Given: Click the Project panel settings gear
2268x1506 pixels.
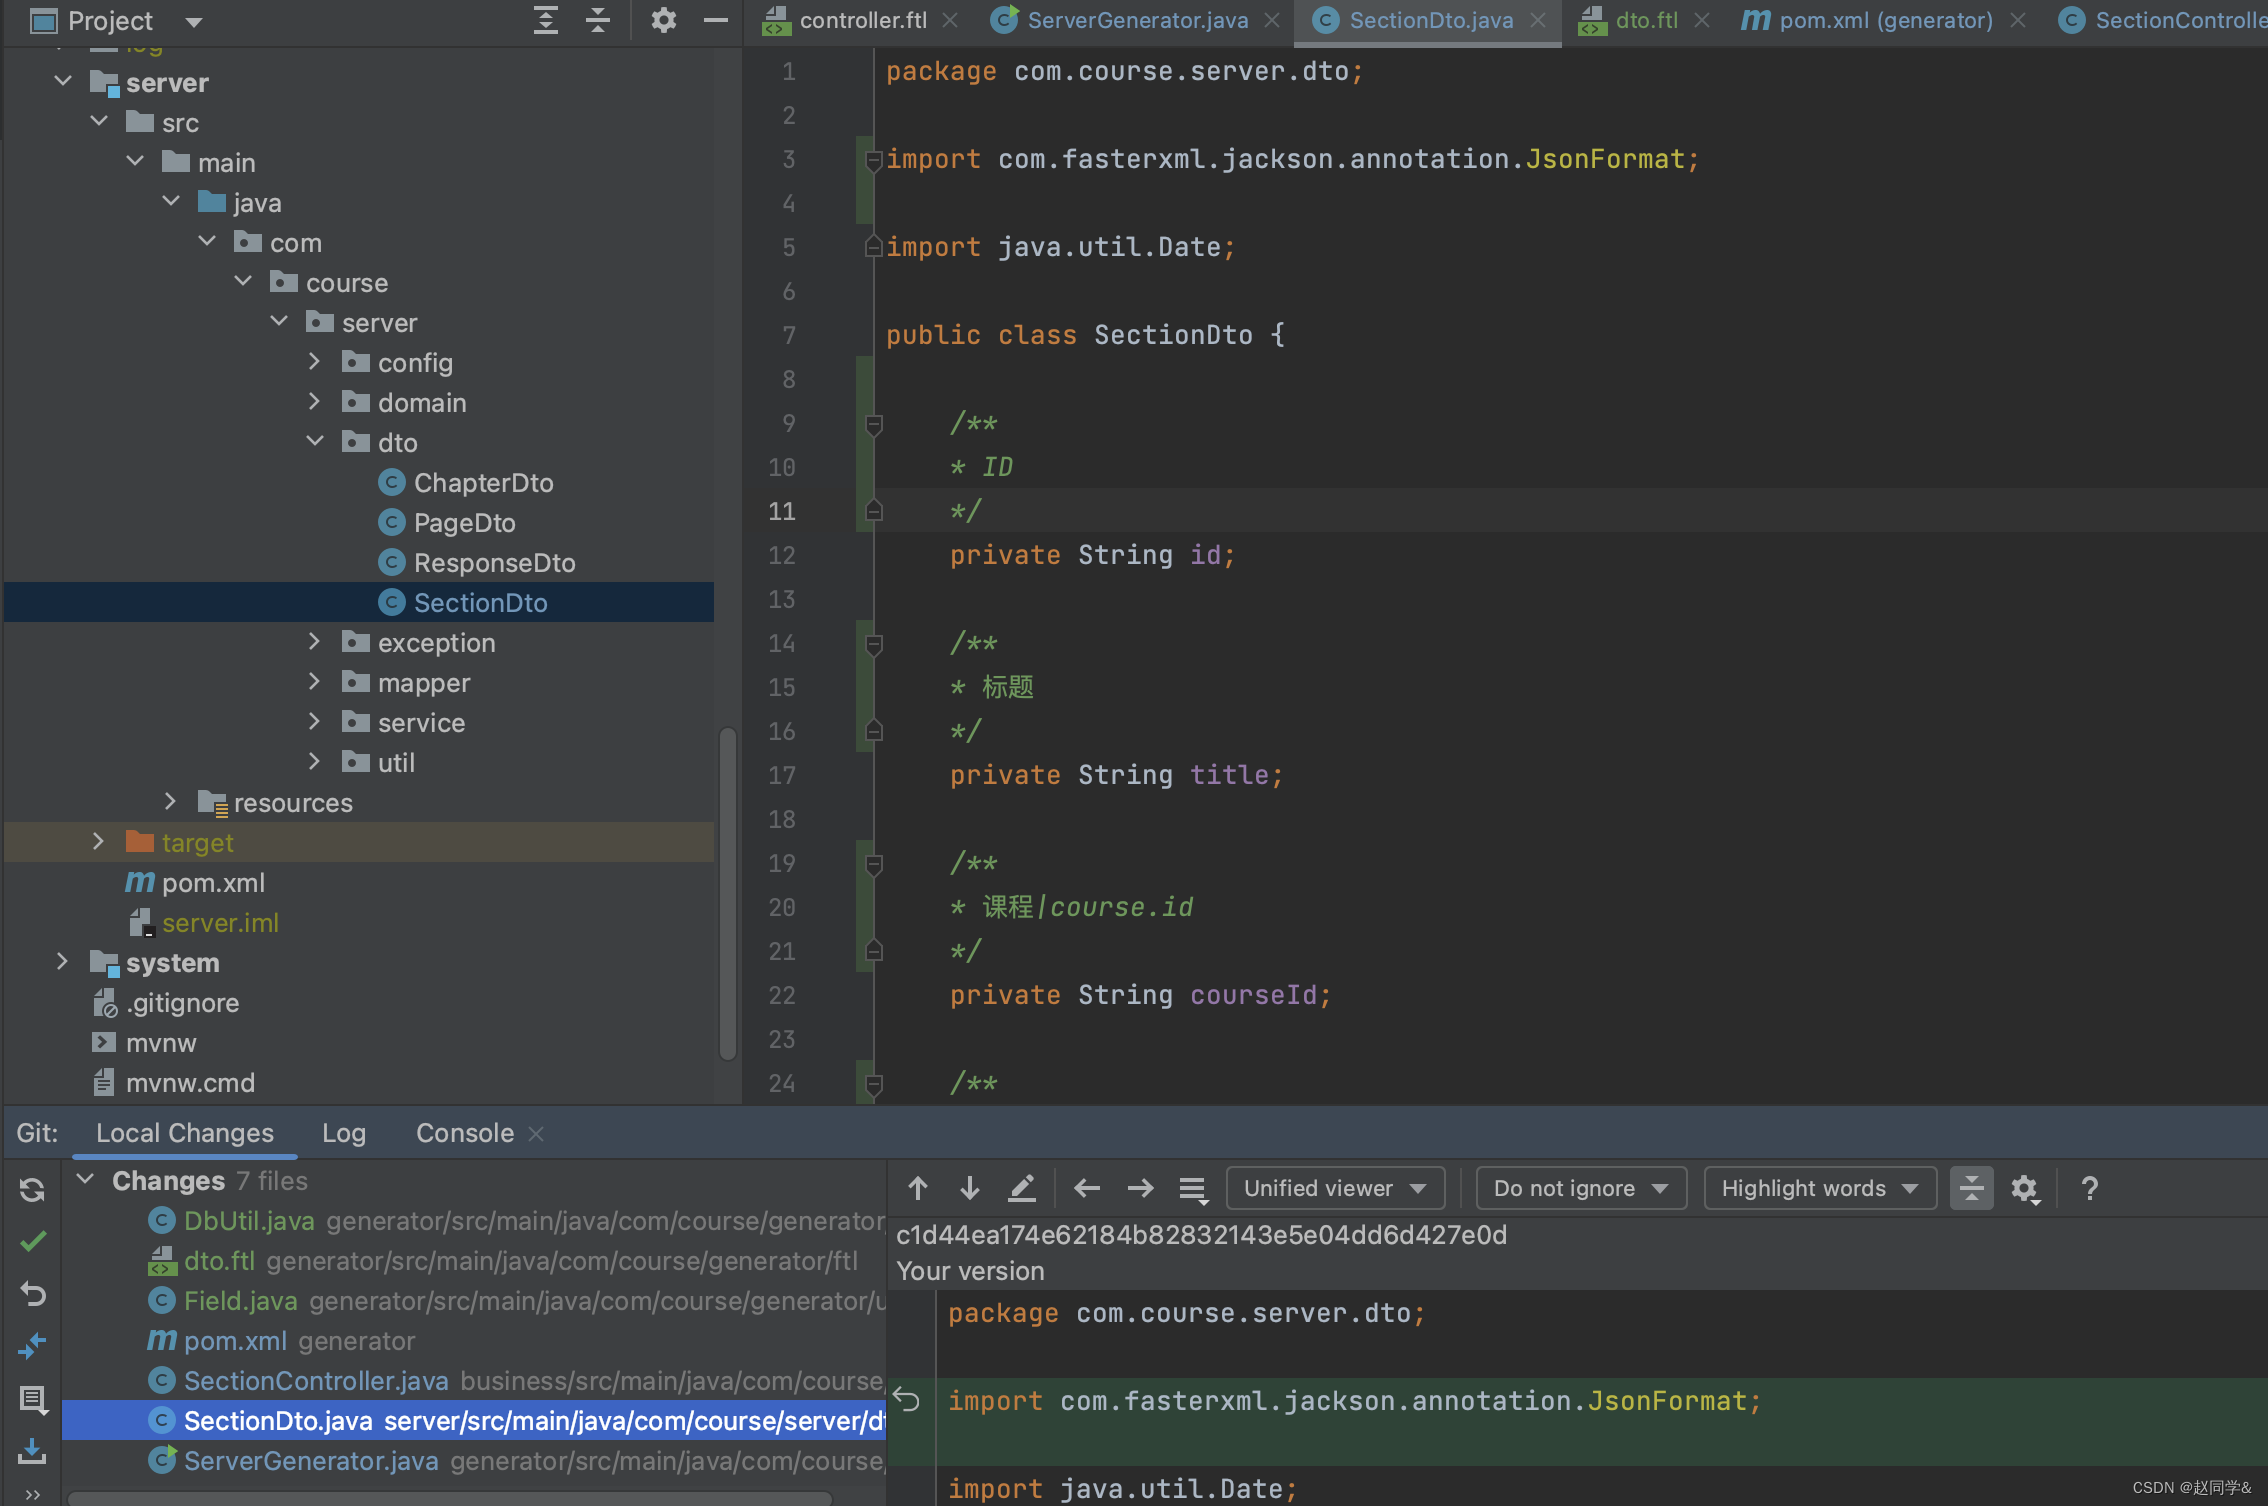Looking at the screenshot, I should pyautogui.click(x=663, y=20).
